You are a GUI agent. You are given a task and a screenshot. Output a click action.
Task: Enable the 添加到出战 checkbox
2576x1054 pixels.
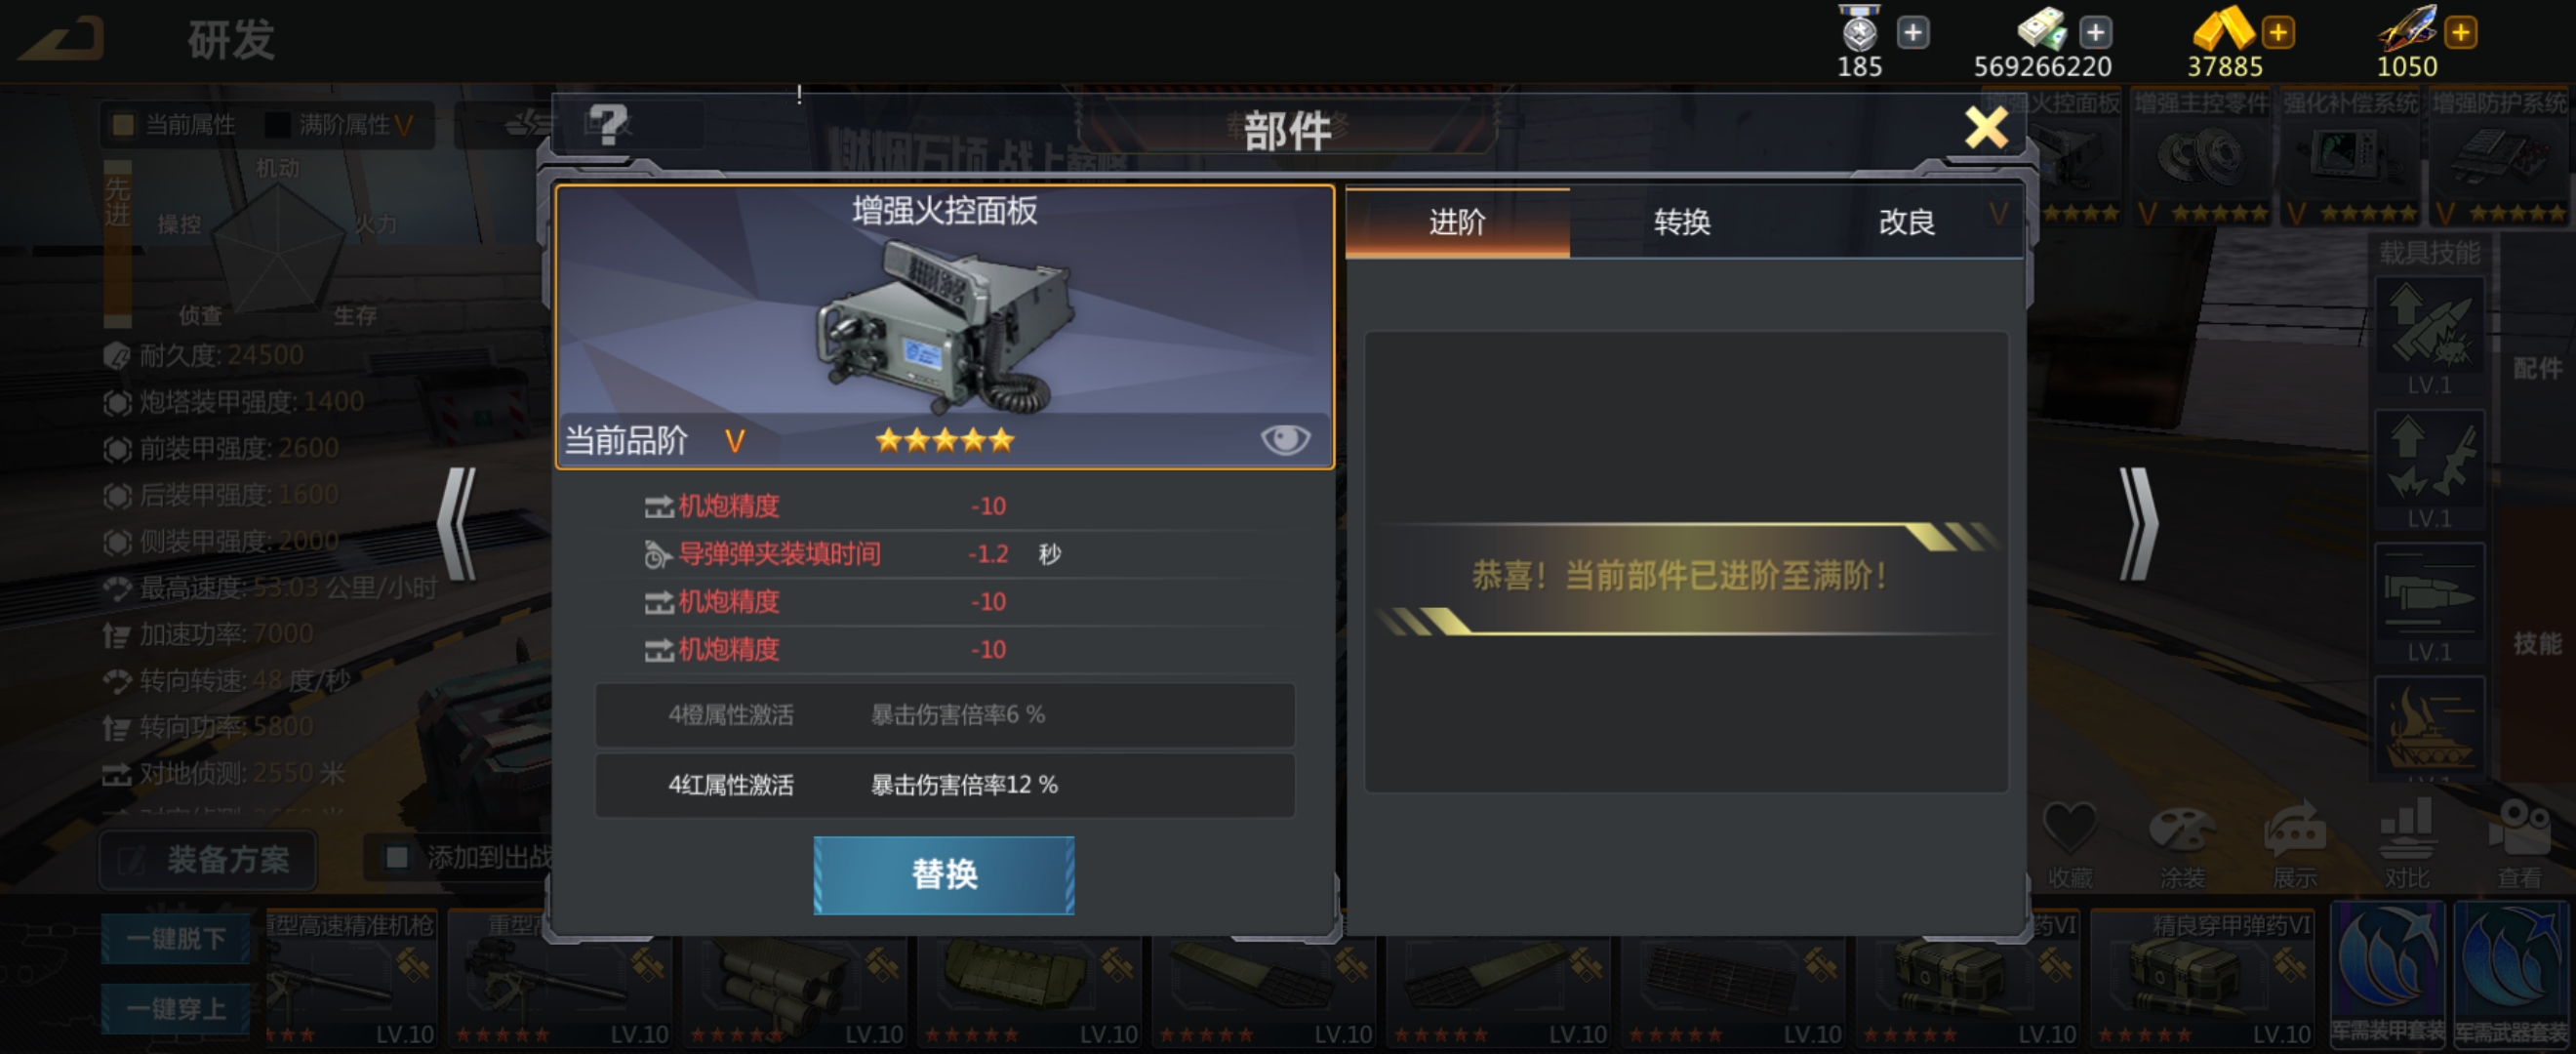[x=397, y=857]
